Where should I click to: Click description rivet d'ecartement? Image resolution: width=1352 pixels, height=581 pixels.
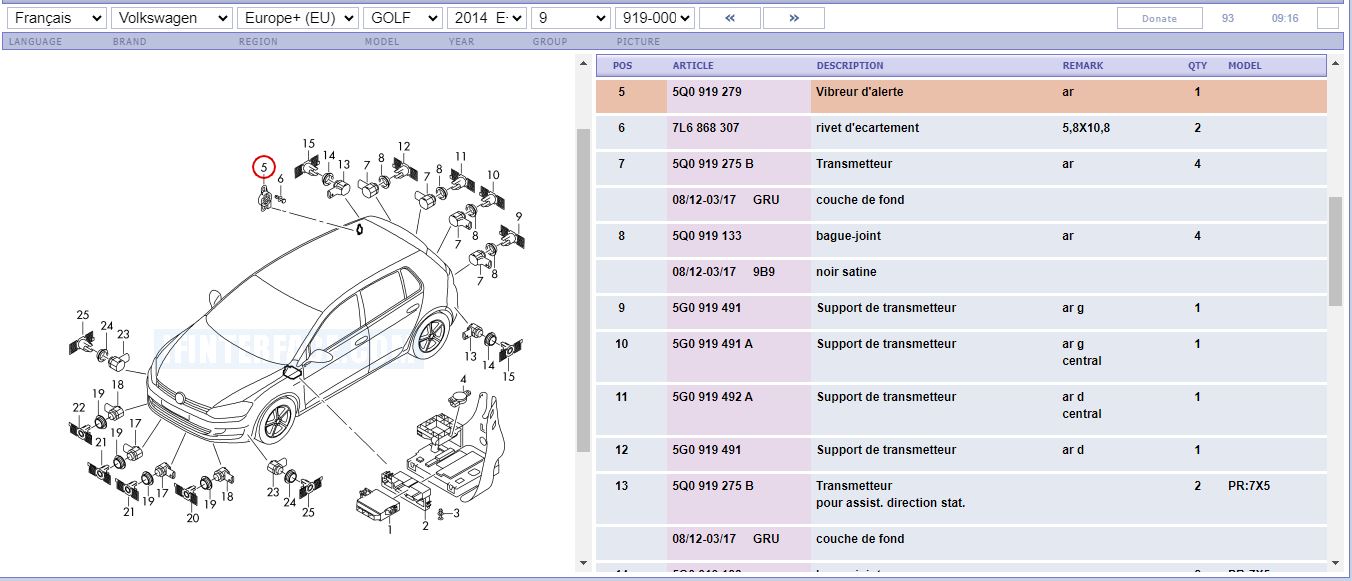click(867, 128)
